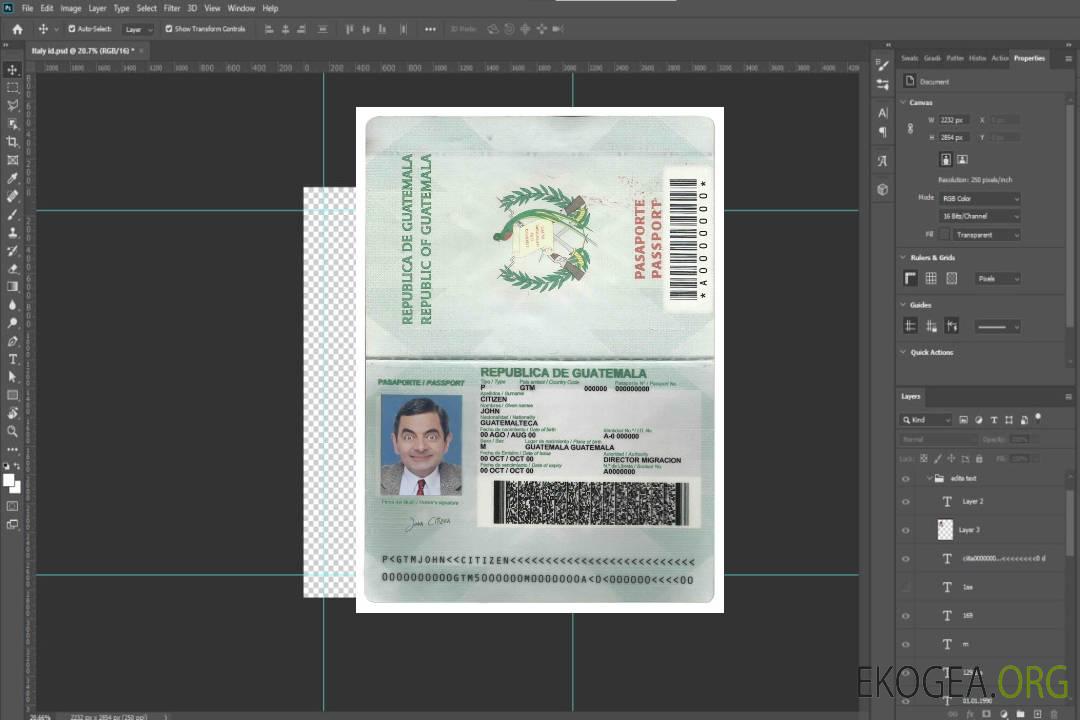Screen dimensions: 1080x720
Task: Toggle the rulers button in Rulers & Grids
Action: pyautogui.click(x=910, y=278)
